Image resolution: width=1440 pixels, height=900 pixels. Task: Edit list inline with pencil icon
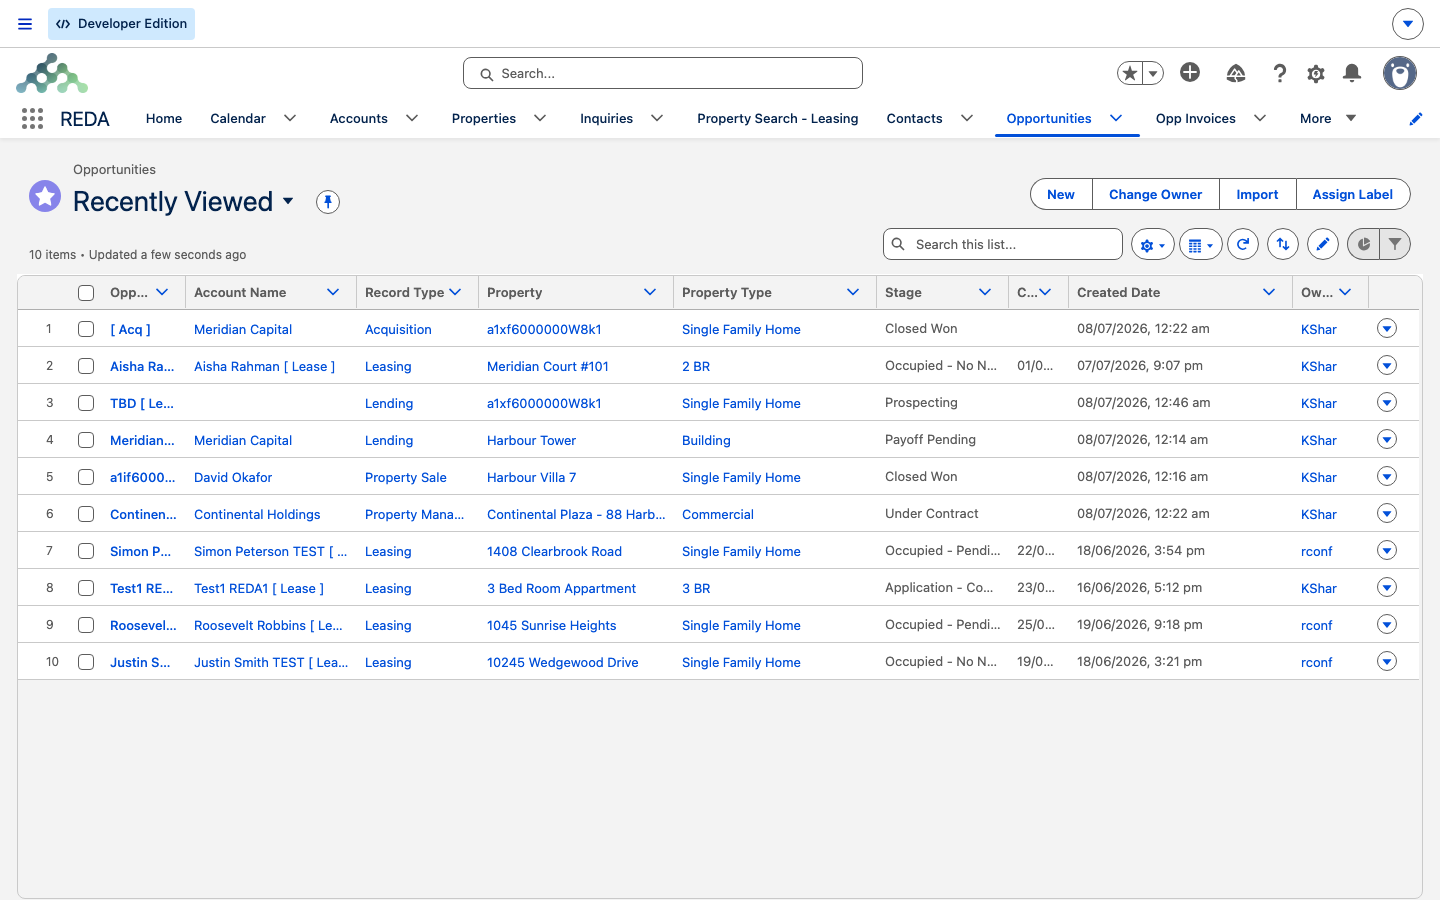(1323, 244)
